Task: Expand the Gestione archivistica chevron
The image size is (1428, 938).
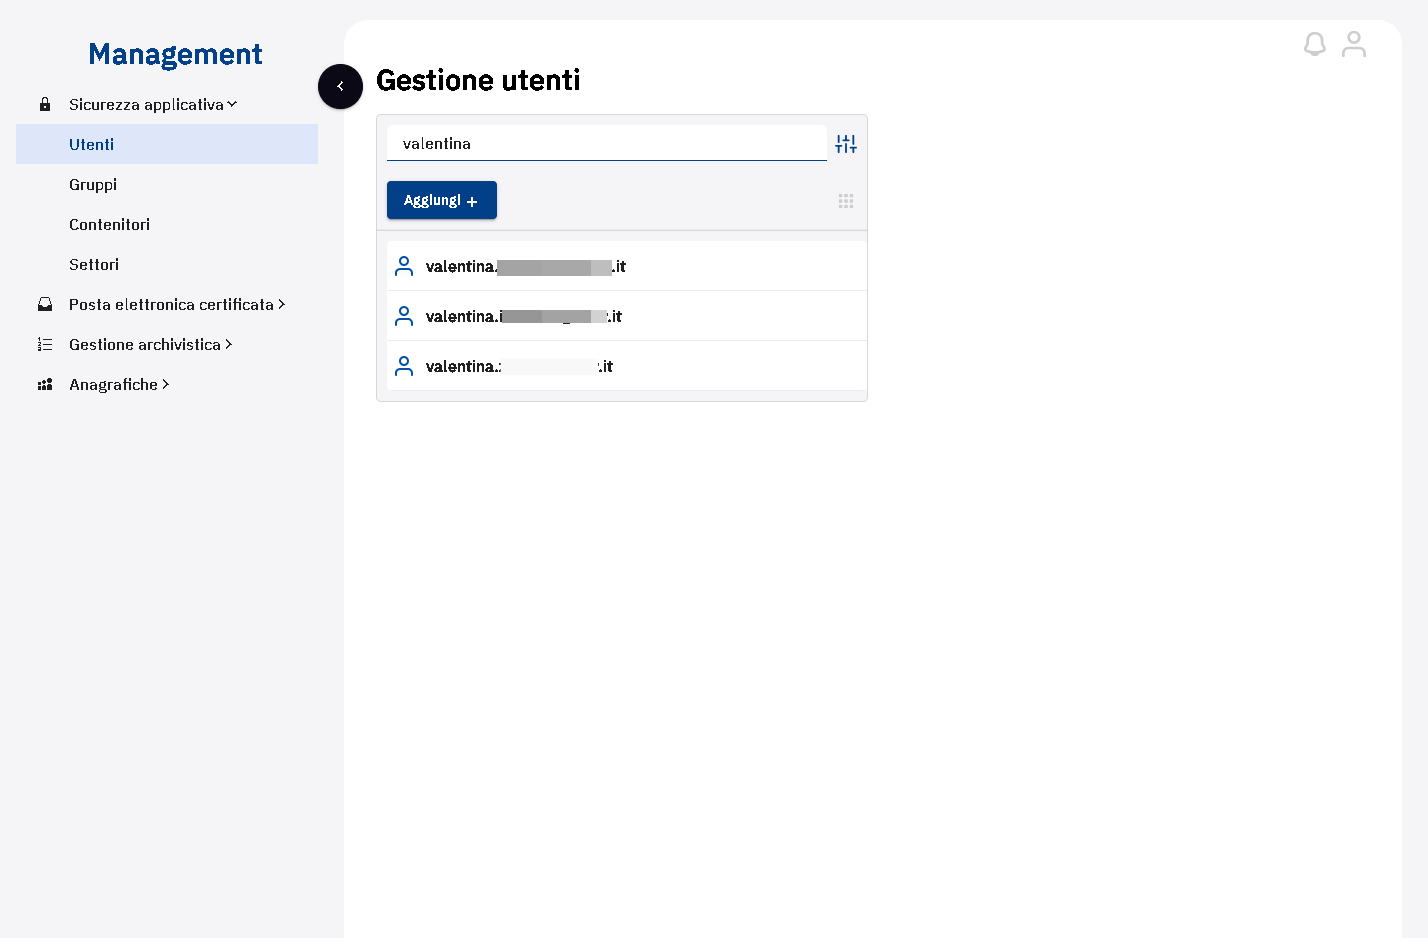Action: [x=229, y=344]
